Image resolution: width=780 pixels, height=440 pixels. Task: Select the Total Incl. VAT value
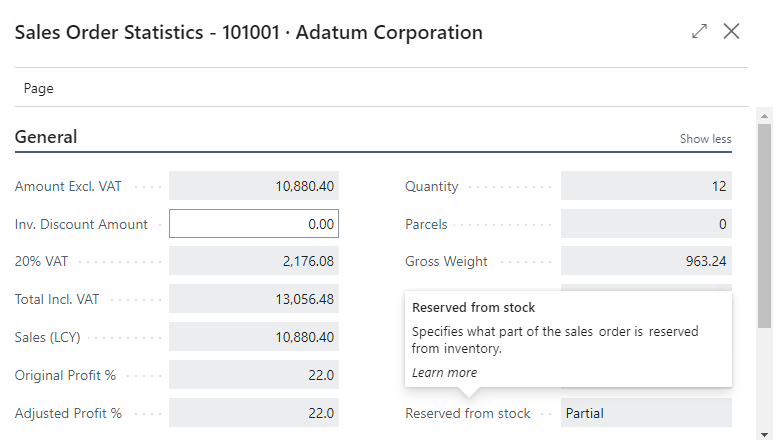(254, 299)
